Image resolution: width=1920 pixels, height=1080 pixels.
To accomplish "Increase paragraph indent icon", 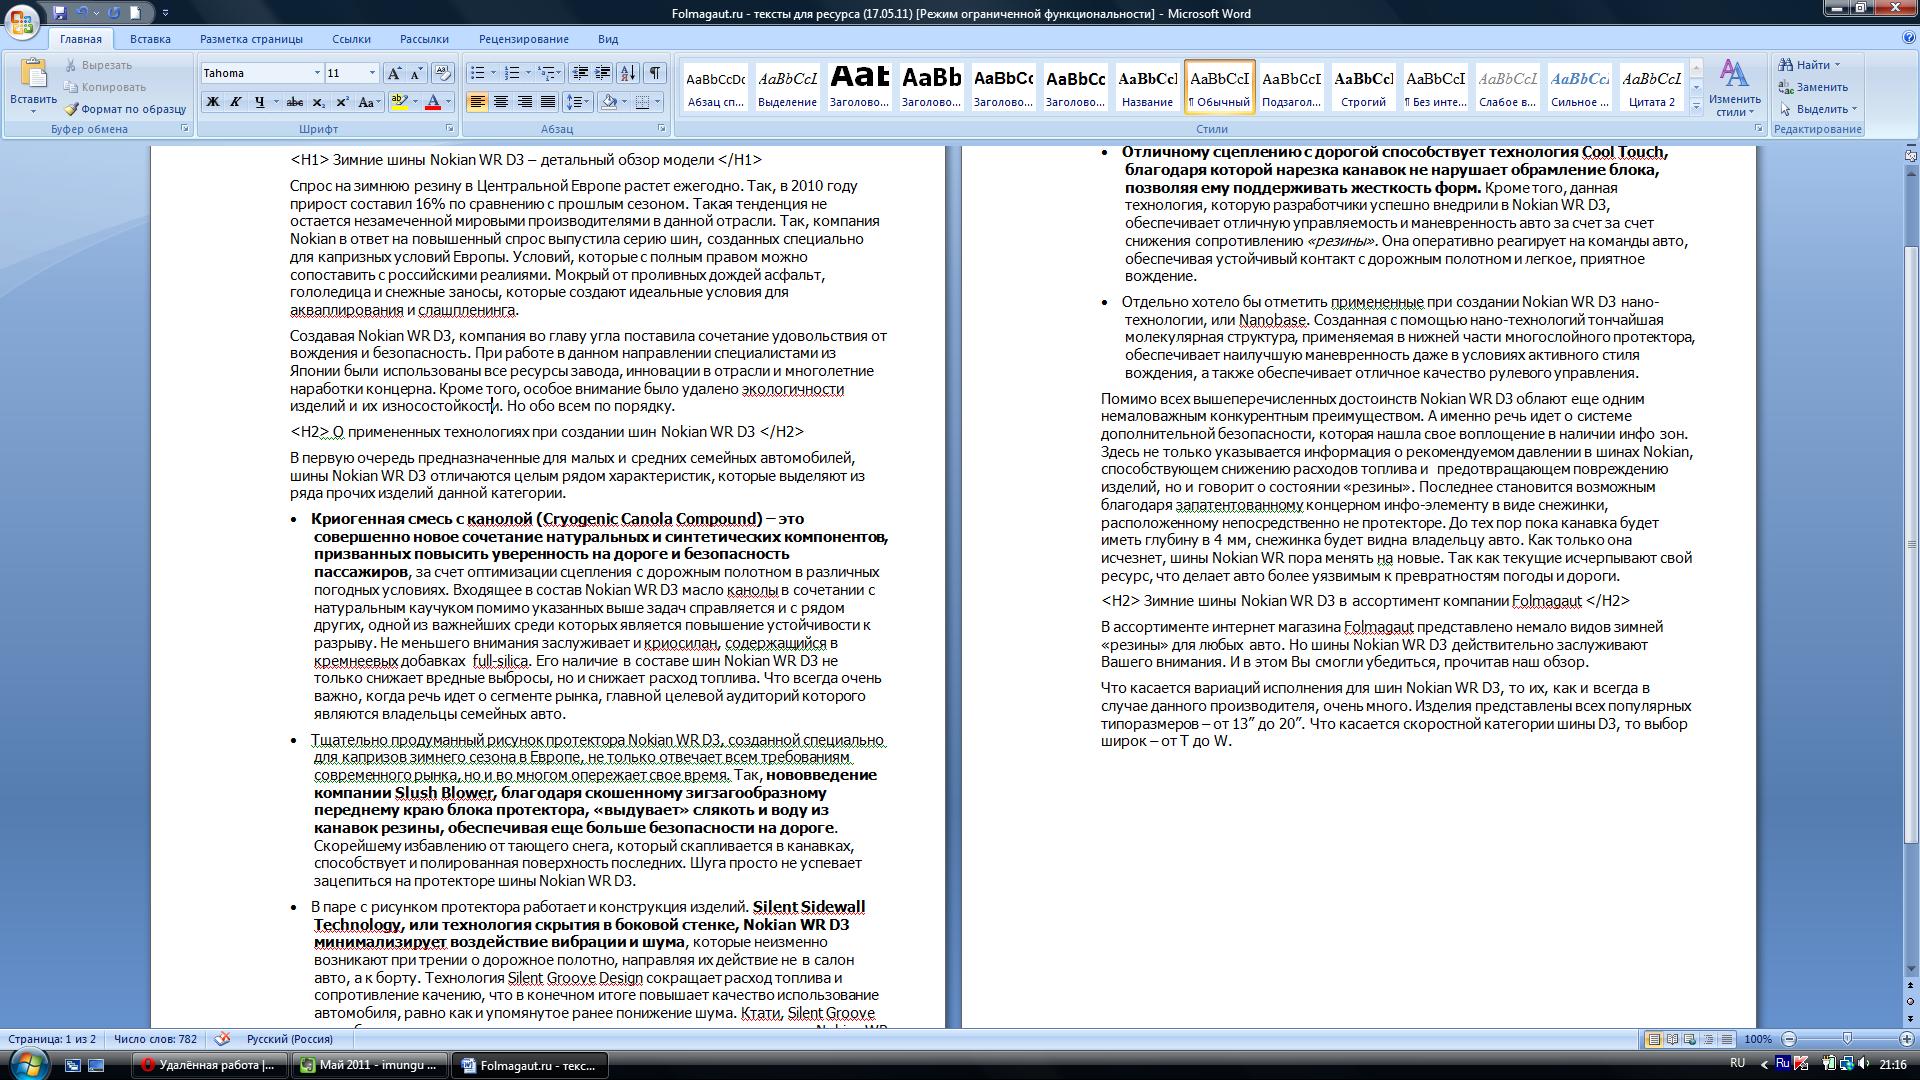I will tap(603, 73).
